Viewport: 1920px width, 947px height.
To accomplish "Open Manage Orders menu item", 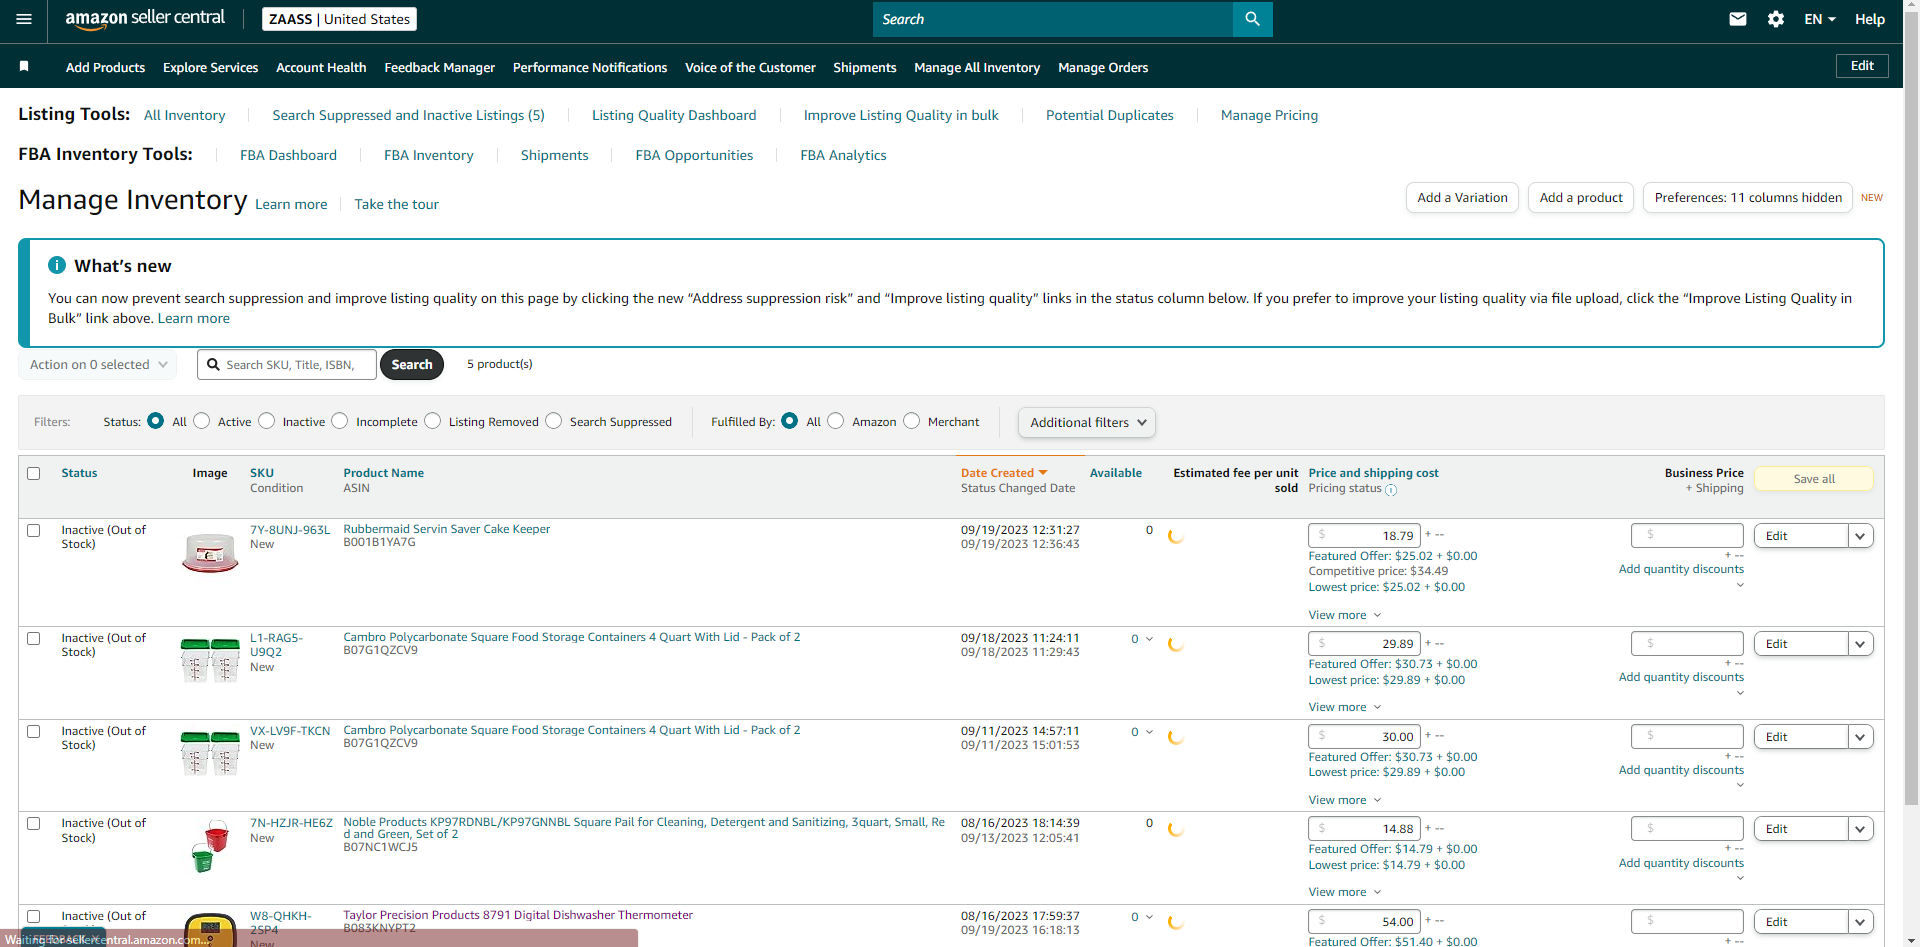I will click(1103, 68).
